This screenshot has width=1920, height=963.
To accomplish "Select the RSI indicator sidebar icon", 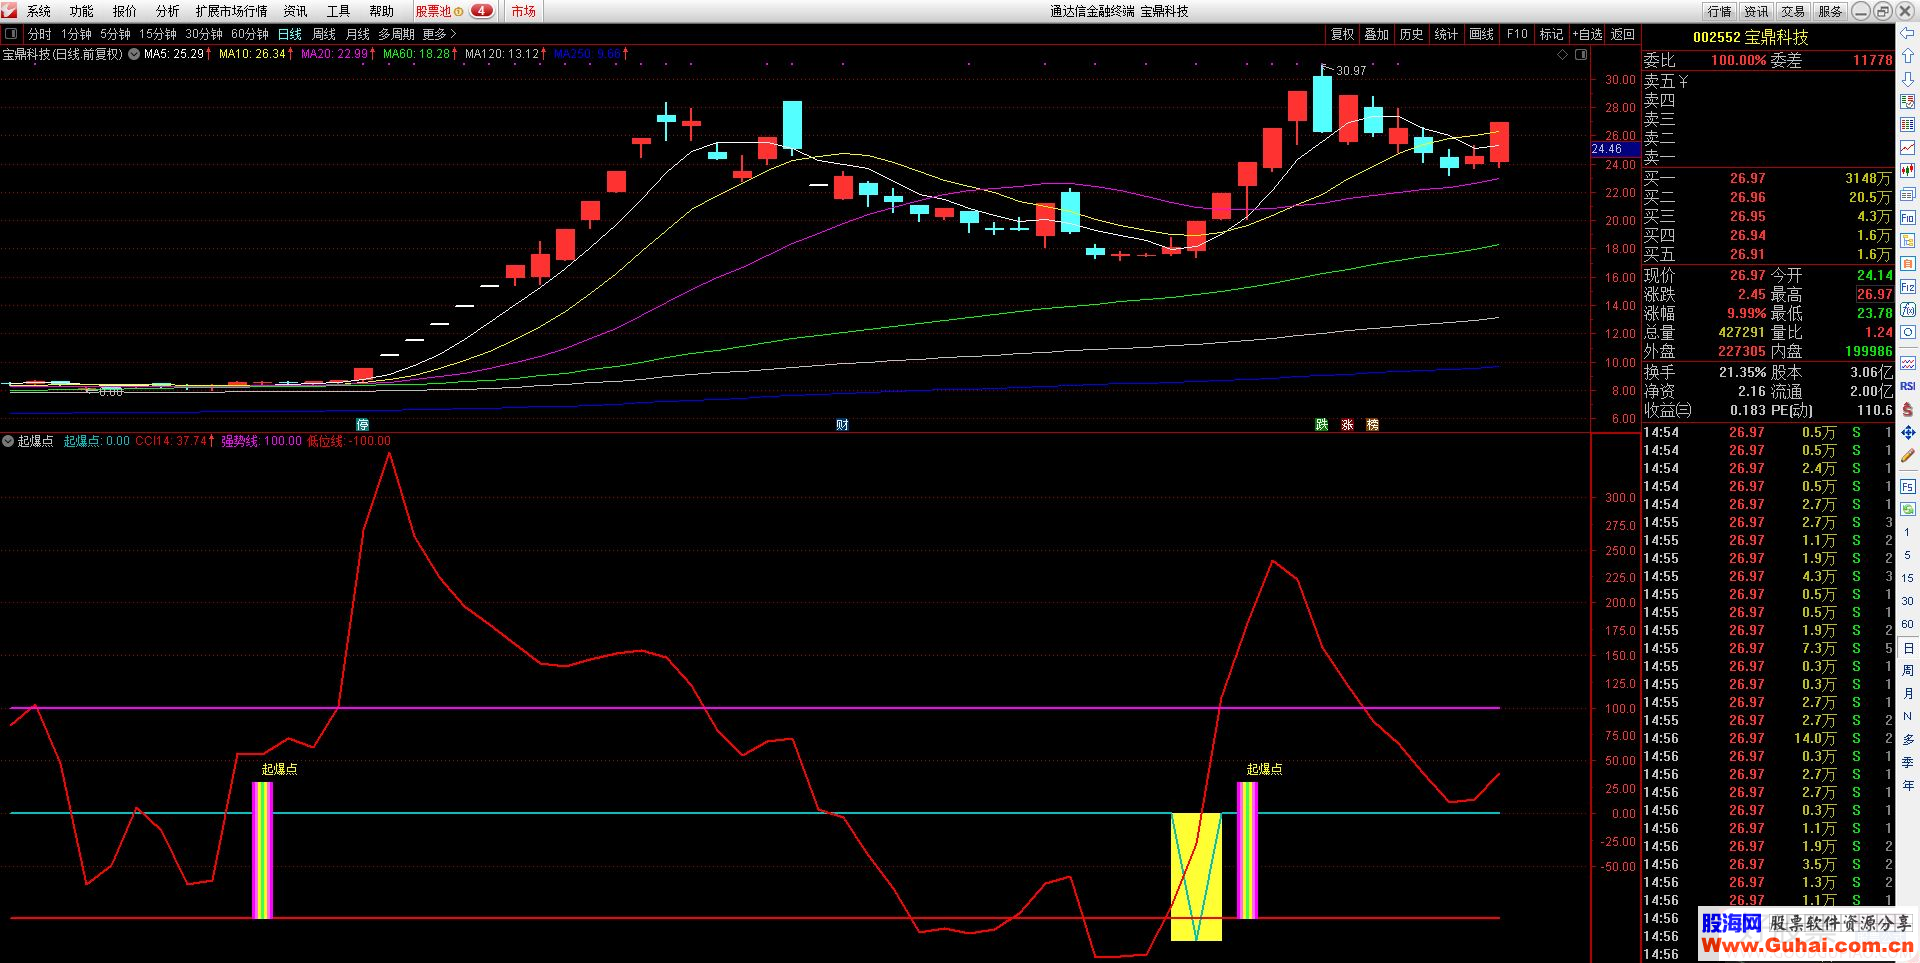I will 1908,386.
